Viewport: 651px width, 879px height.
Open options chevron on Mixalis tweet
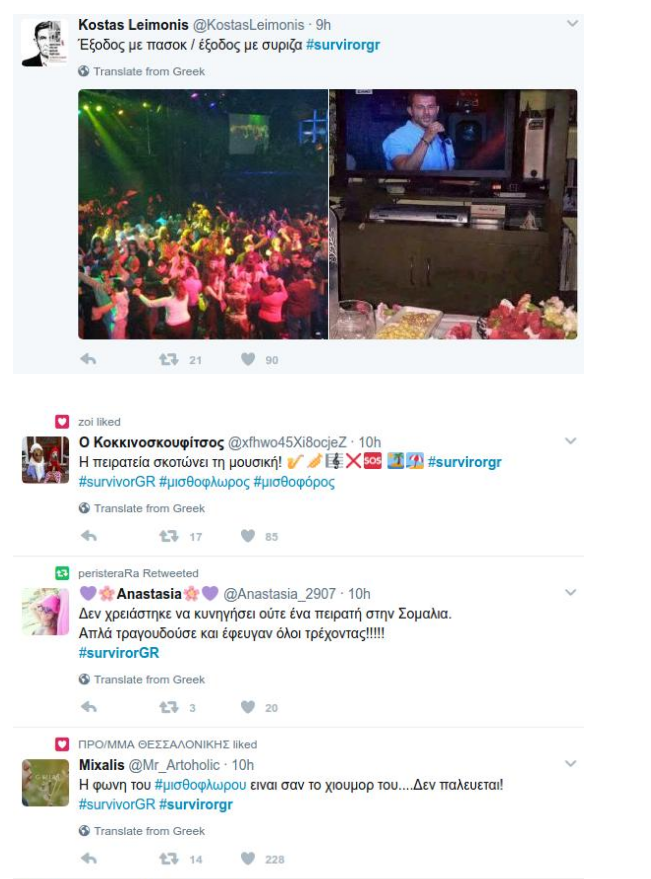coord(571,764)
